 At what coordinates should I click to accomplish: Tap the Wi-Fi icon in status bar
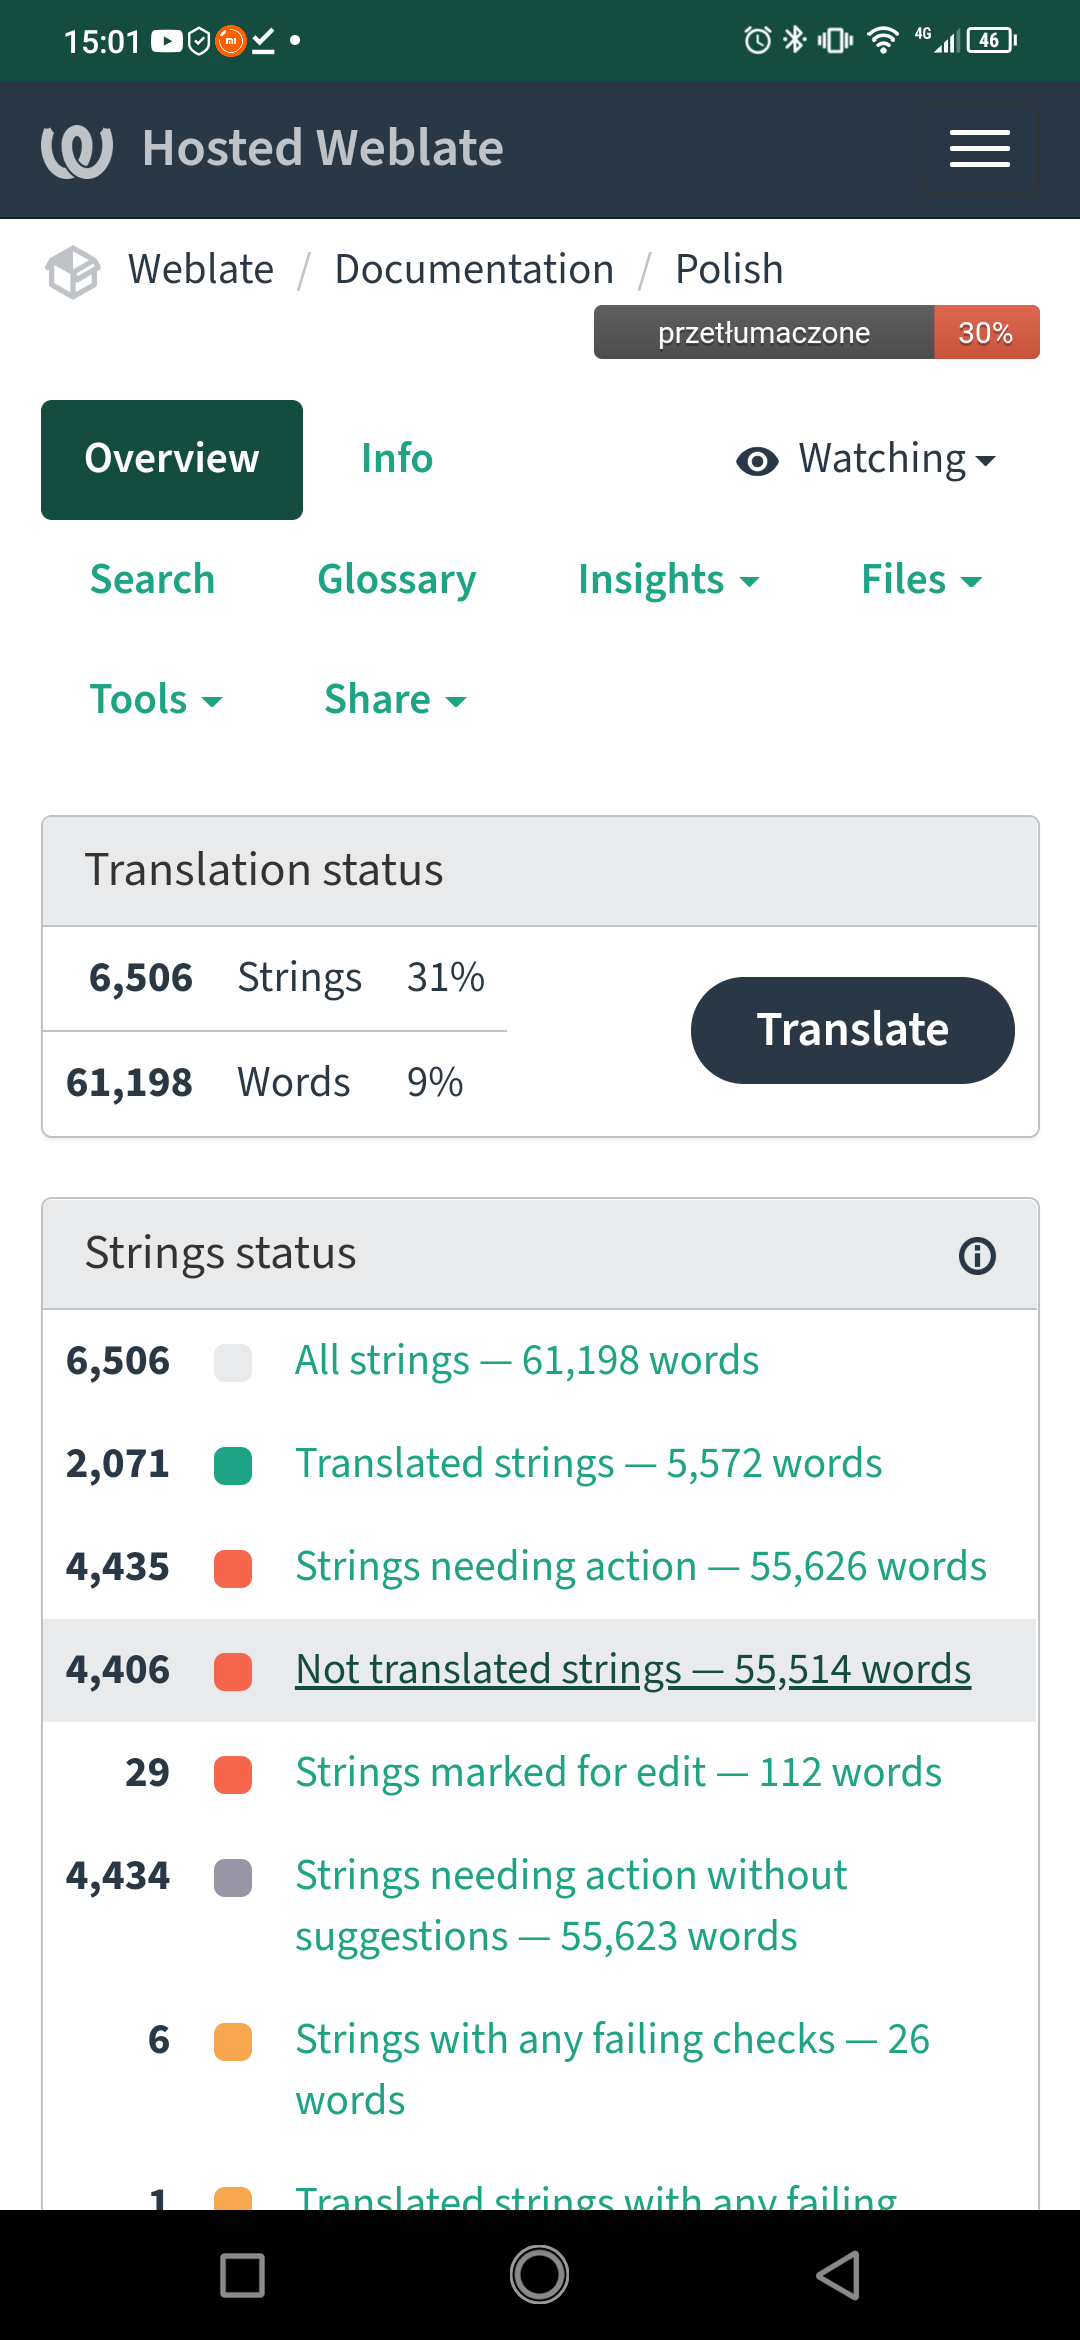click(x=883, y=40)
